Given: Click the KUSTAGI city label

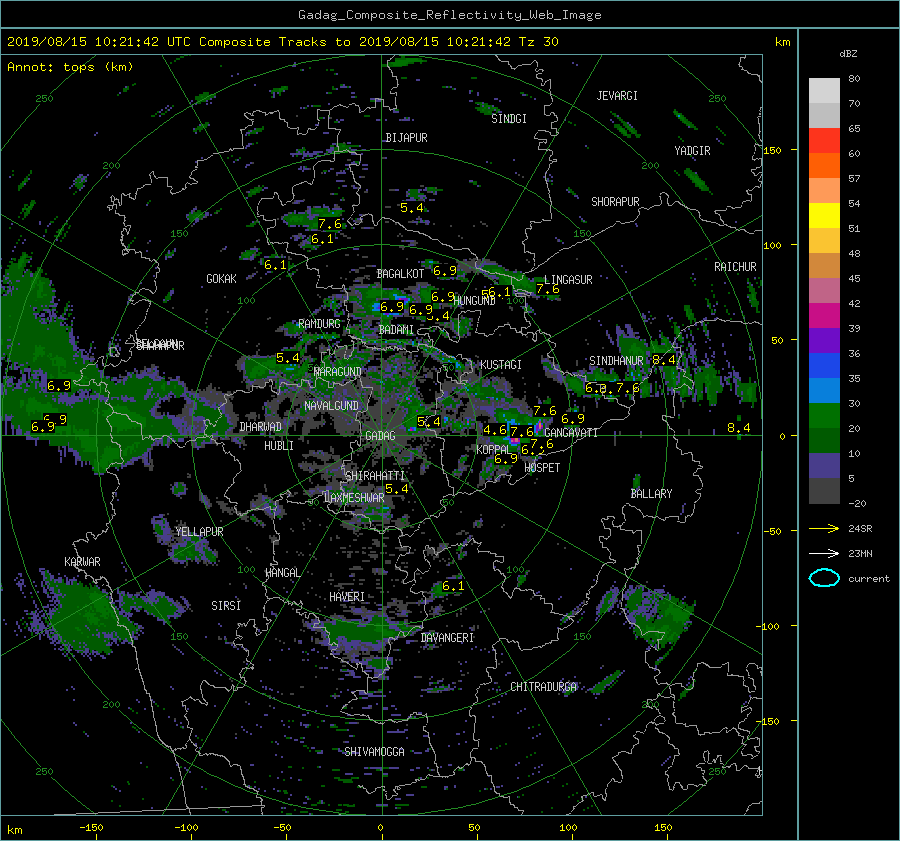Looking at the screenshot, I should 501,365.
